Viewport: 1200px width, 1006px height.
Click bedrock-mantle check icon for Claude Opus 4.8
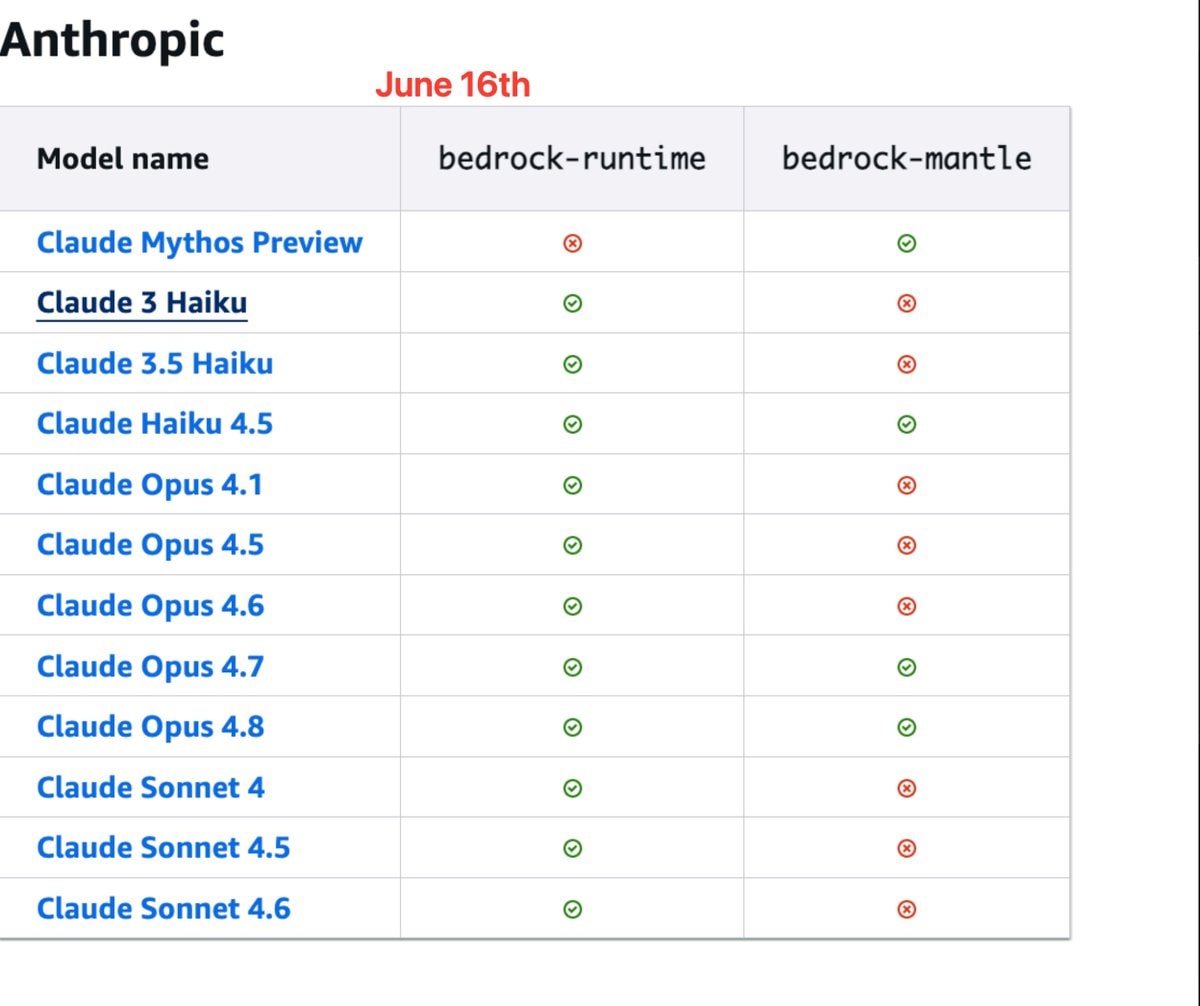[x=906, y=727]
